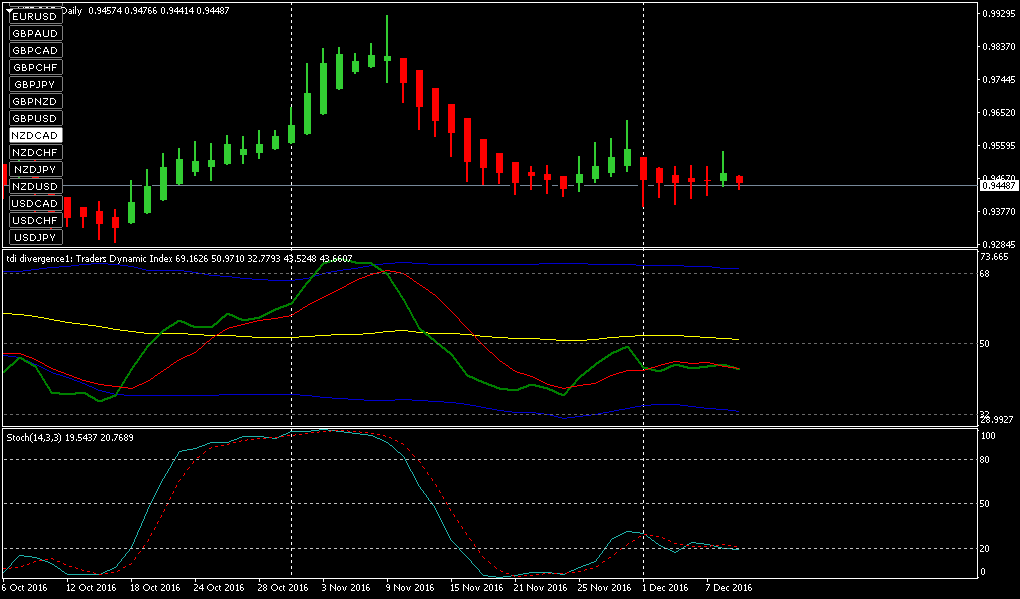Click the 0.98370 price axis value

[998, 46]
